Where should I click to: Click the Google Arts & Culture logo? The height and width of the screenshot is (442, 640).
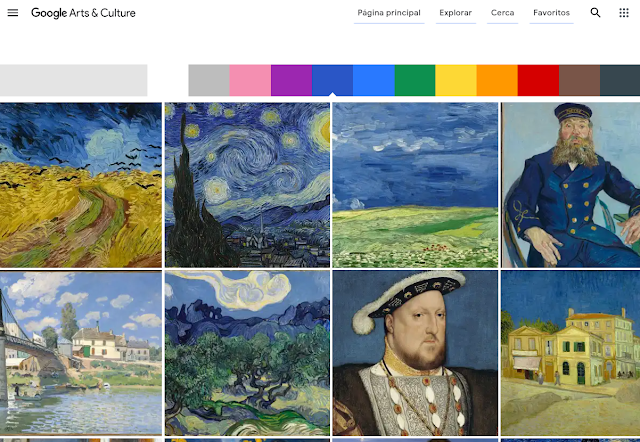pyautogui.click(x=83, y=13)
